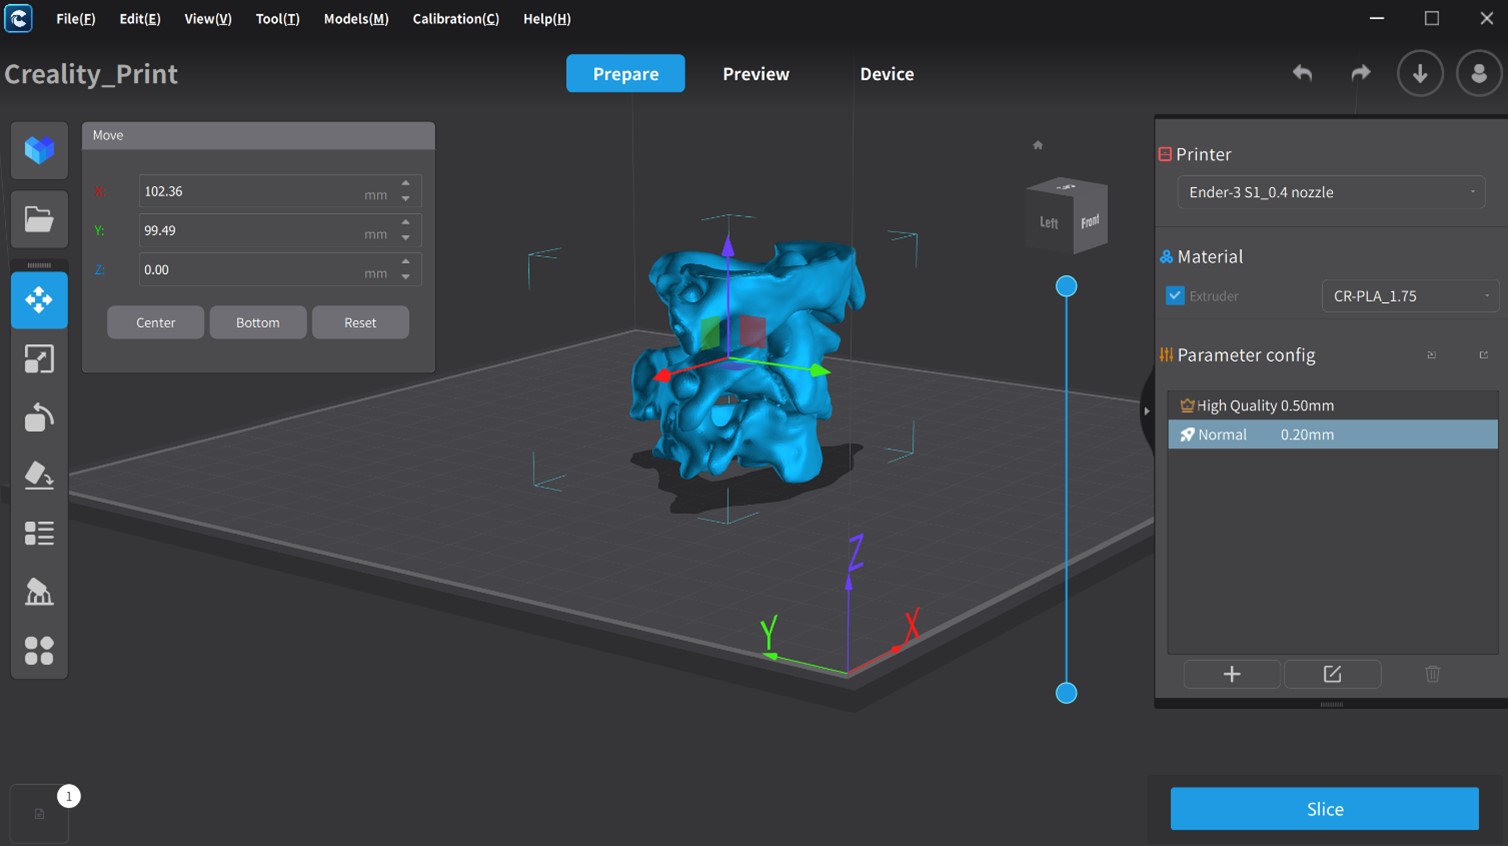
Task: Open the object list tool
Action: click(39, 533)
